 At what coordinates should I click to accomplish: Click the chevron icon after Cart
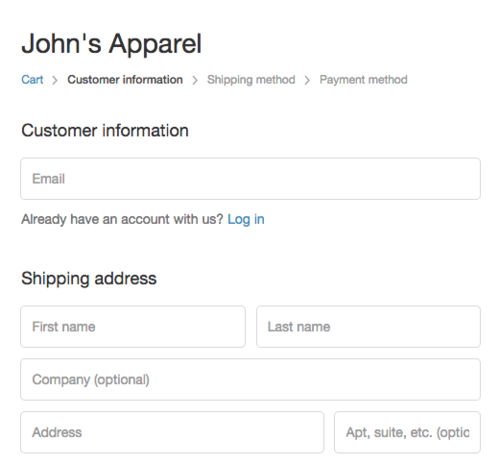coord(55,80)
